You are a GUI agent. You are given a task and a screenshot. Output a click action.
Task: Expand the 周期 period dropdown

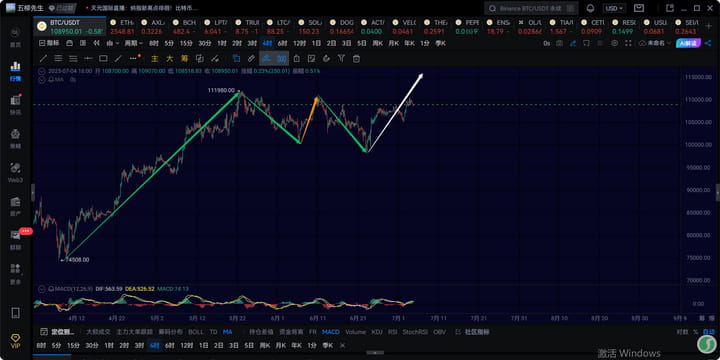click(134, 43)
